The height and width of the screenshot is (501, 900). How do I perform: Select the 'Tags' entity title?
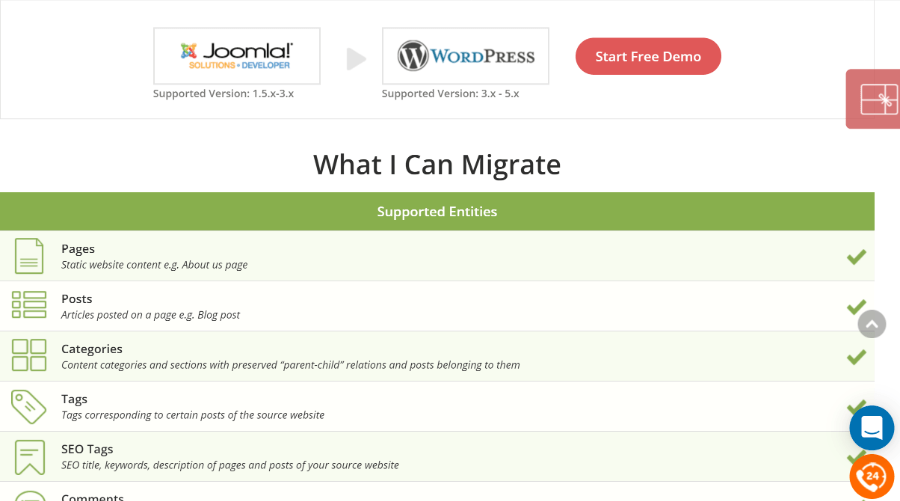75,399
